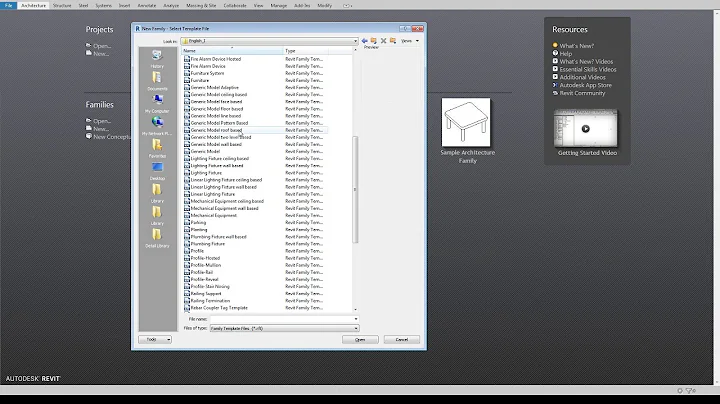The width and height of the screenshot is (720, 404).
Task: Expand the Look in folder dropdown
Action: point(355,41)
